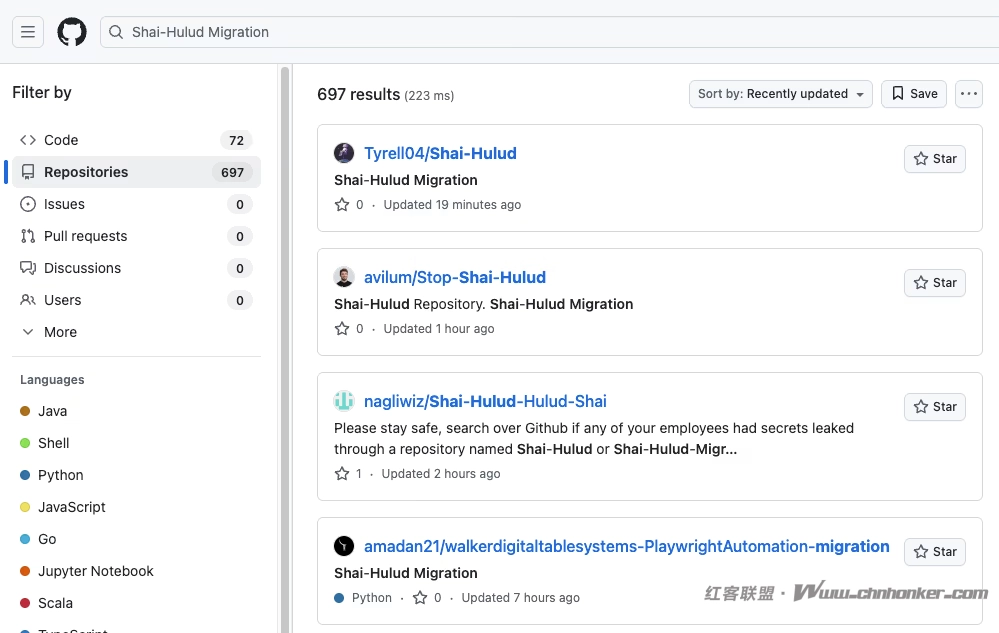Save this search query
Viewport: 999px width, 633px height.
click(914, 94)
